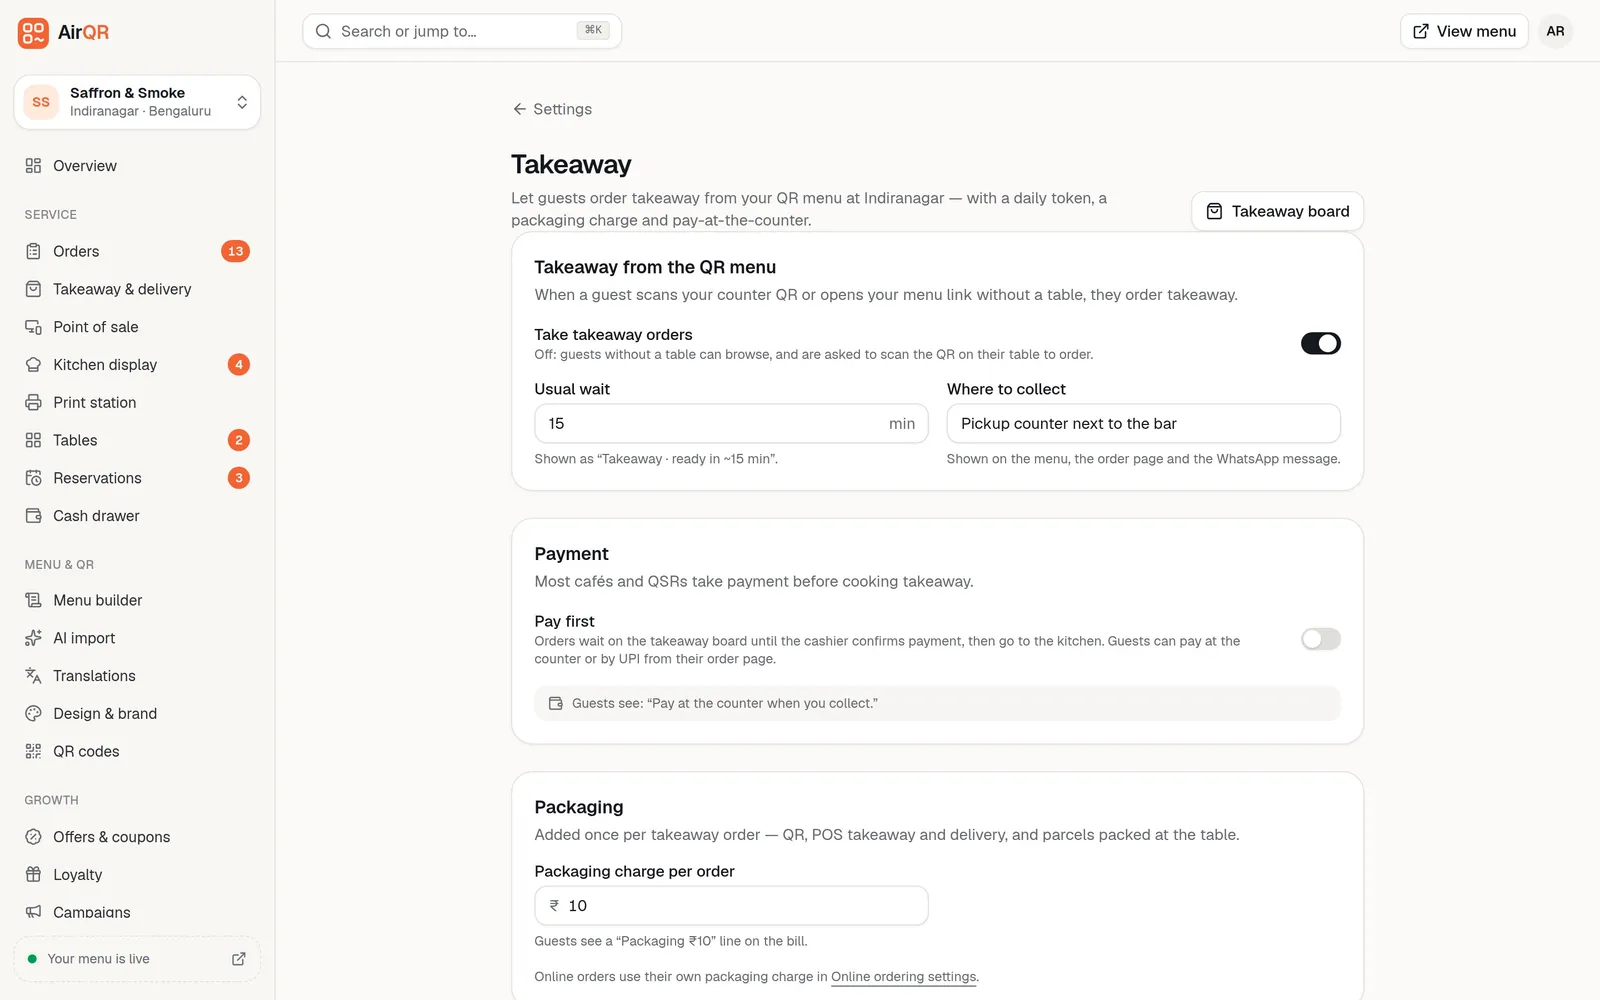
Task: Open the Kitchen display icon in sidebar
Action: (x=33, y=365)
